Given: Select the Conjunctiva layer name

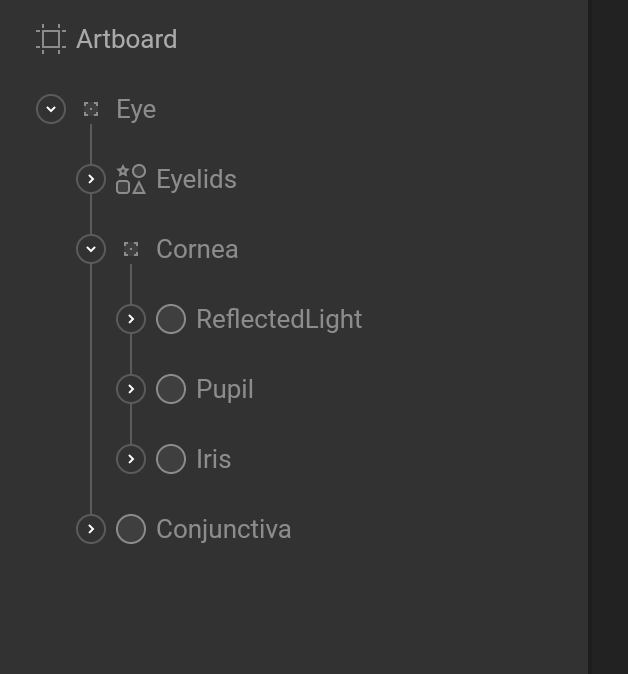Looking at the screenshot, I should [224, 530].
